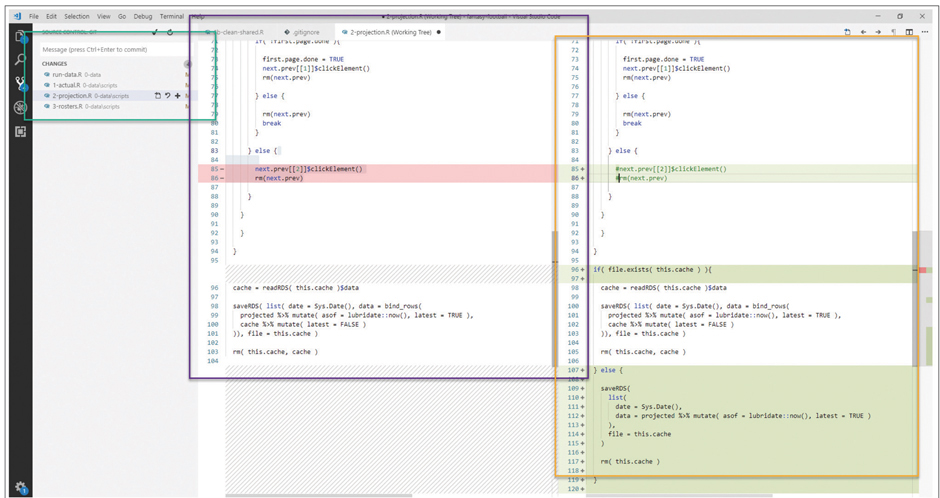The height and width of the screenshot is (498, 940).
Task: Click the horizontal scrollbar under left pane
Action: coord(319,496)
